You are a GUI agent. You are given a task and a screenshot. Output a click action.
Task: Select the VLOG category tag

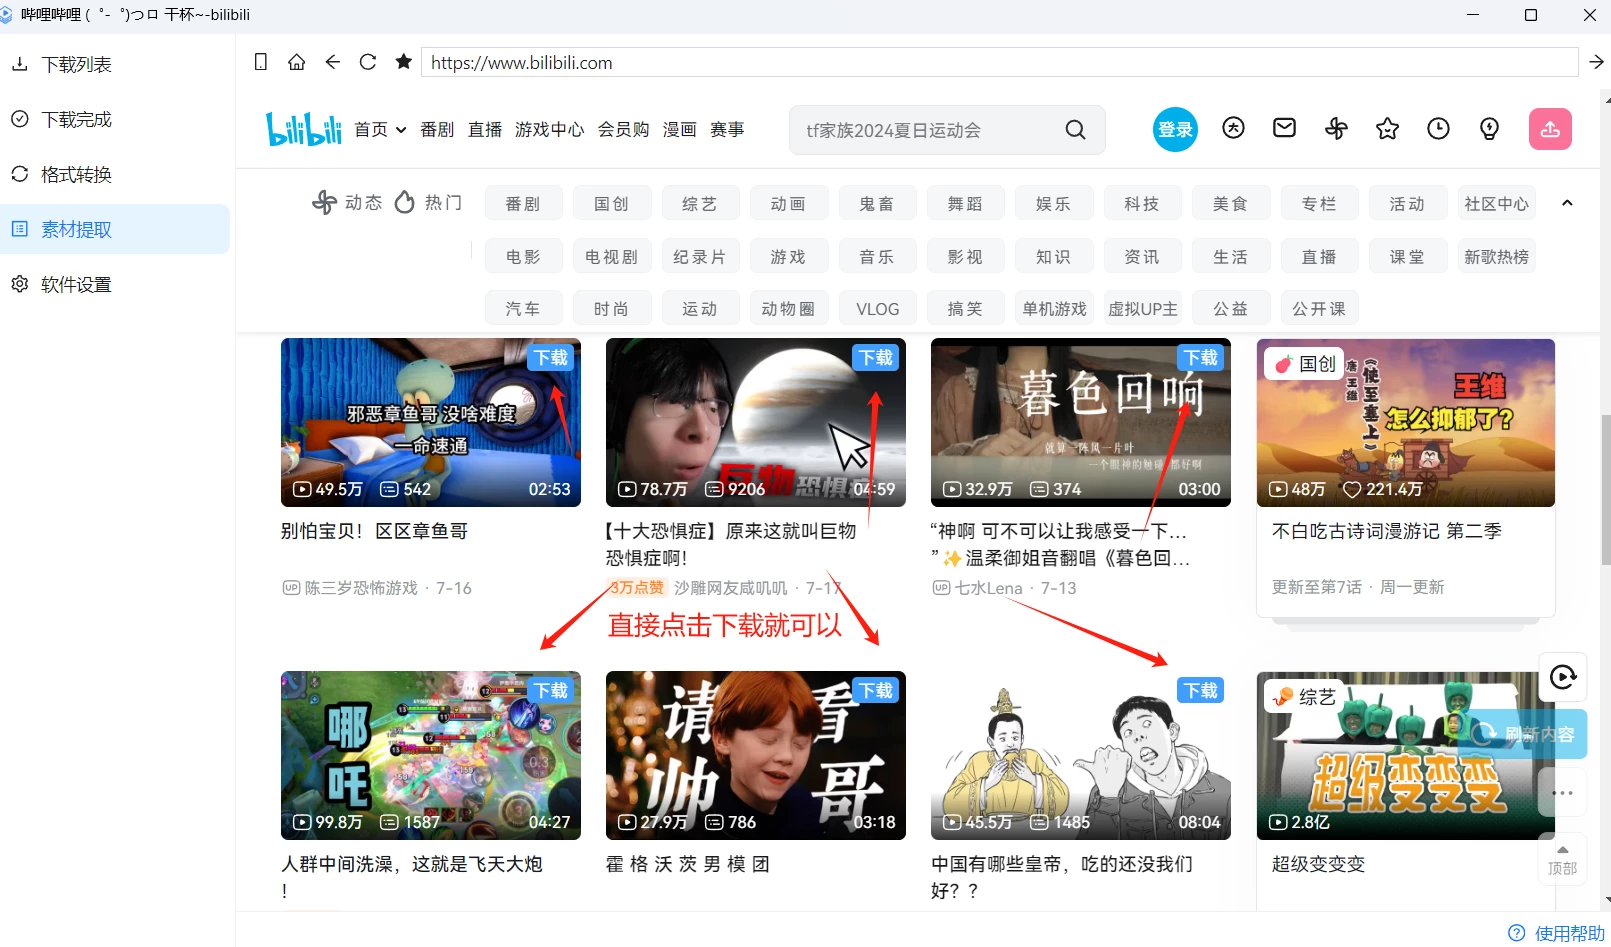[877, 309]
